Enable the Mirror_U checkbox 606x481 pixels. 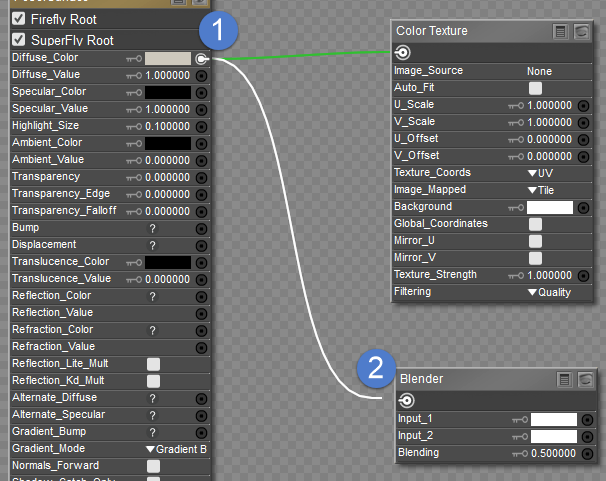point(535,241)
